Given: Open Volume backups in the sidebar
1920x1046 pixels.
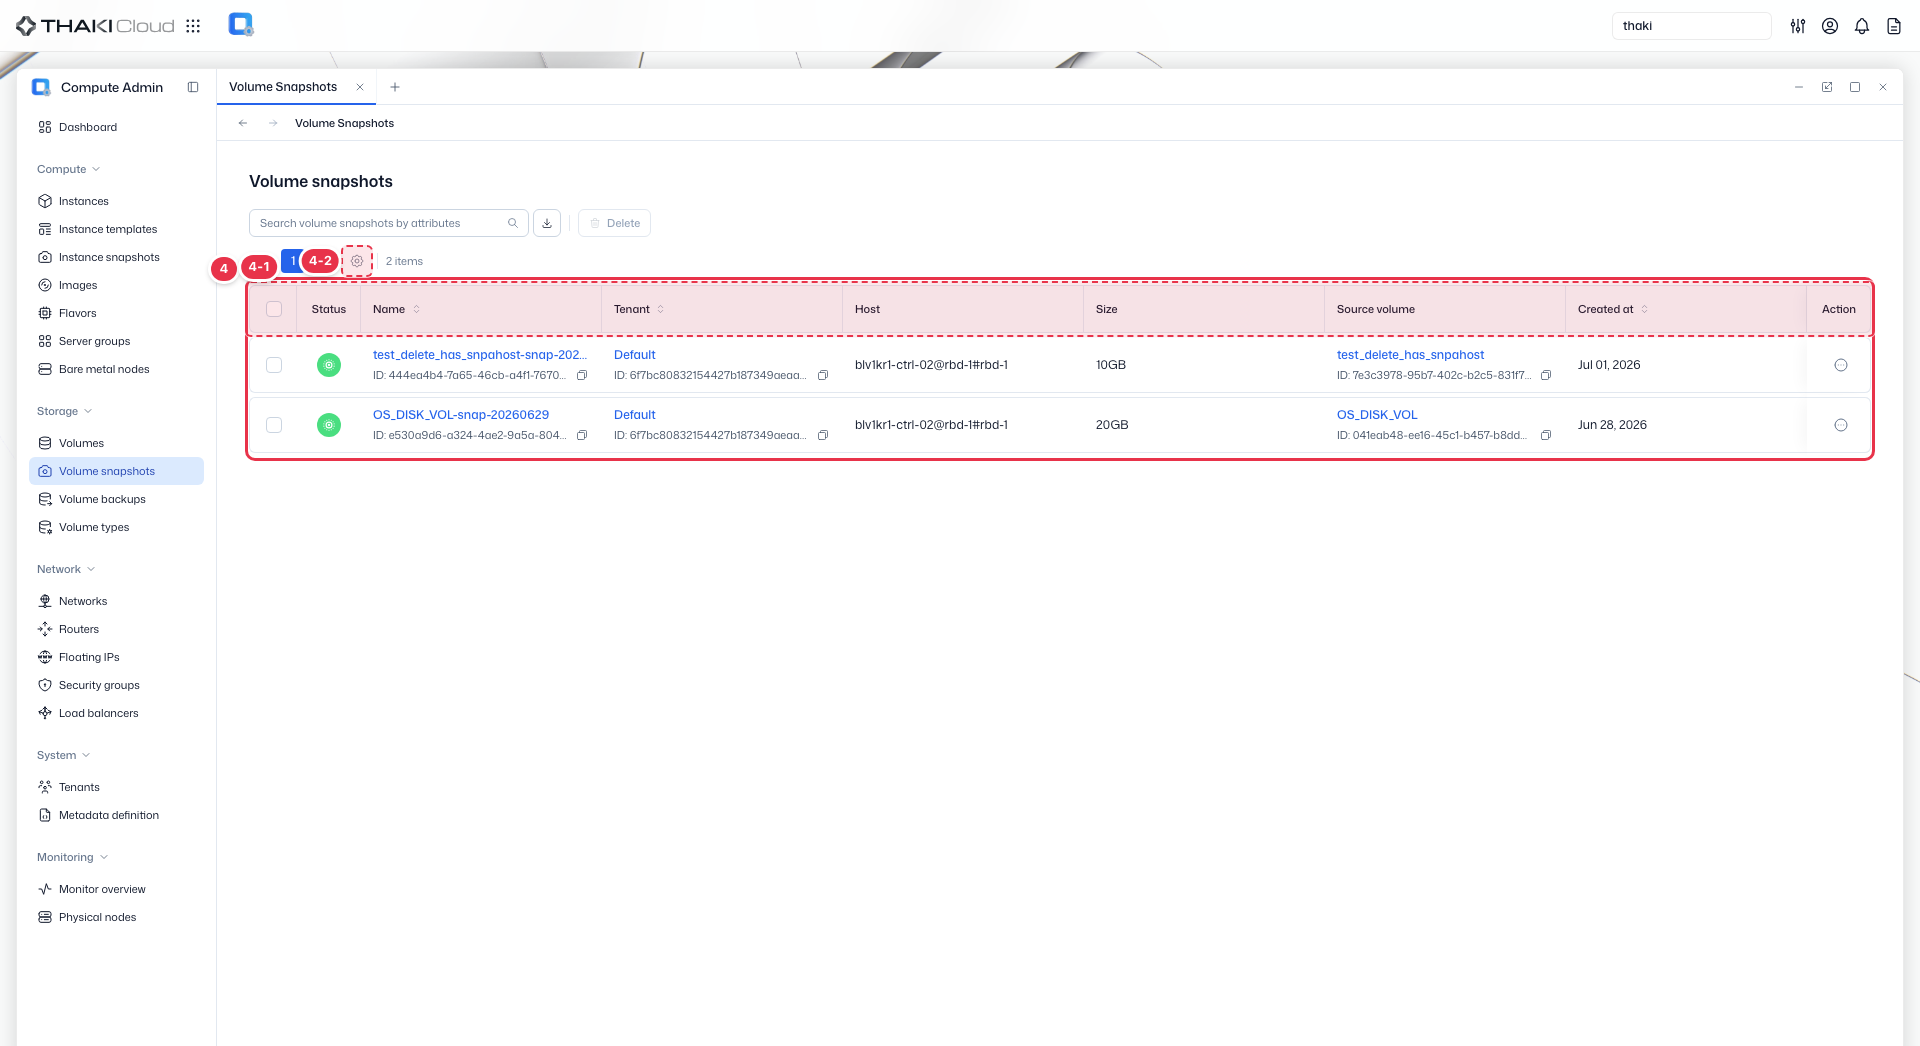Looking at the screenshot, I should [116, 499].
